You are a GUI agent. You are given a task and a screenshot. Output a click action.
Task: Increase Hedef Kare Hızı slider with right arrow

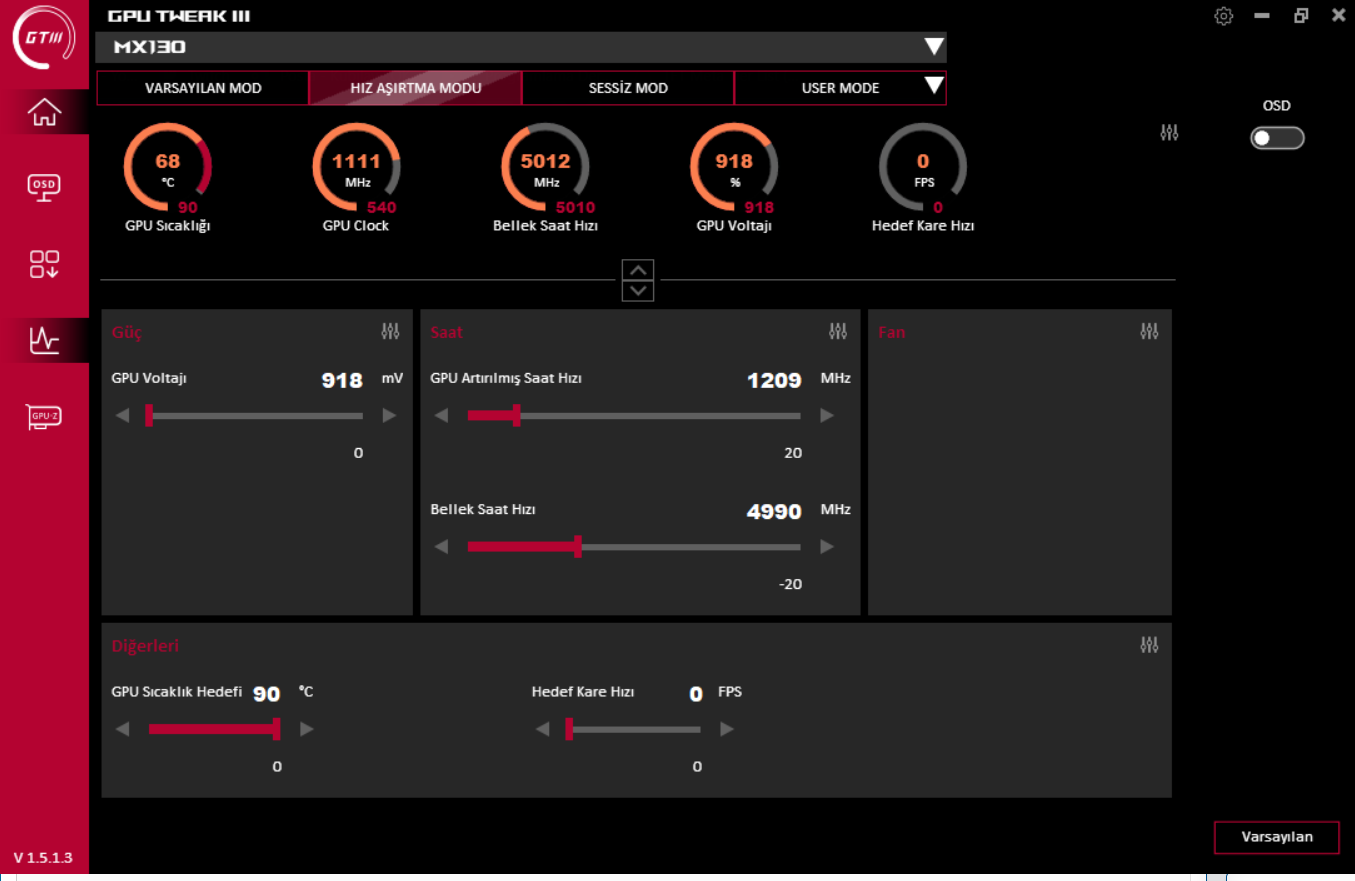727,729
